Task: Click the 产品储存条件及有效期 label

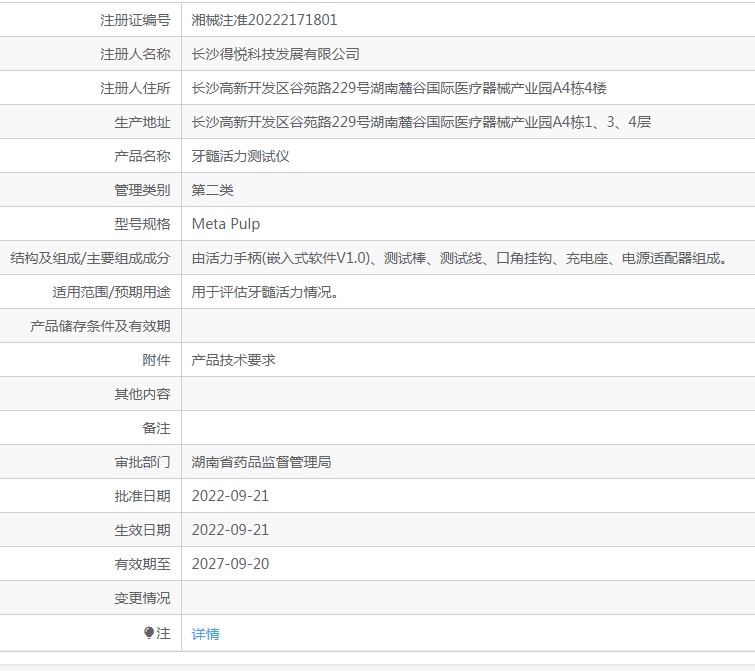Action: (x=101, y=326)
